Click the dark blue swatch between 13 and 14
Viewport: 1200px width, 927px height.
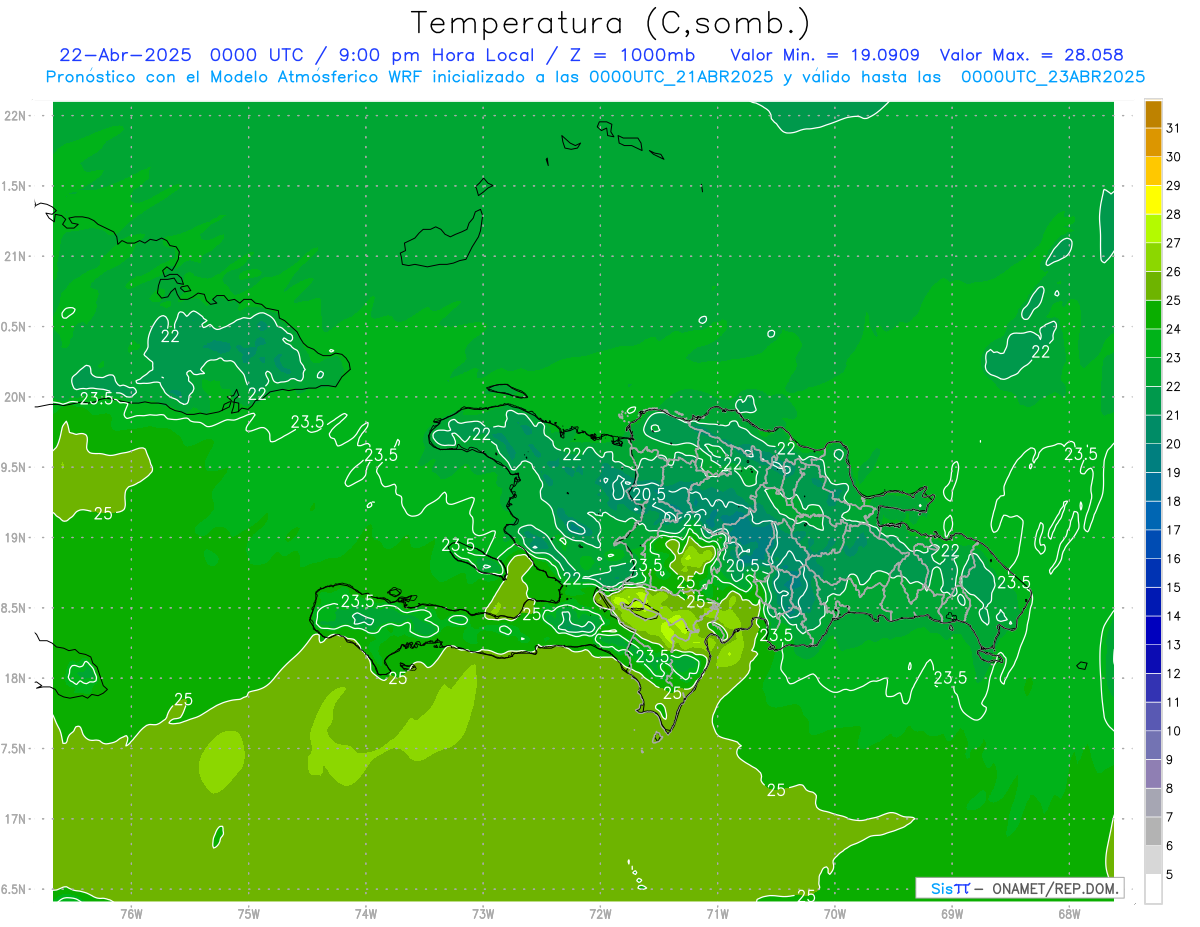(x=1153, y=631)
